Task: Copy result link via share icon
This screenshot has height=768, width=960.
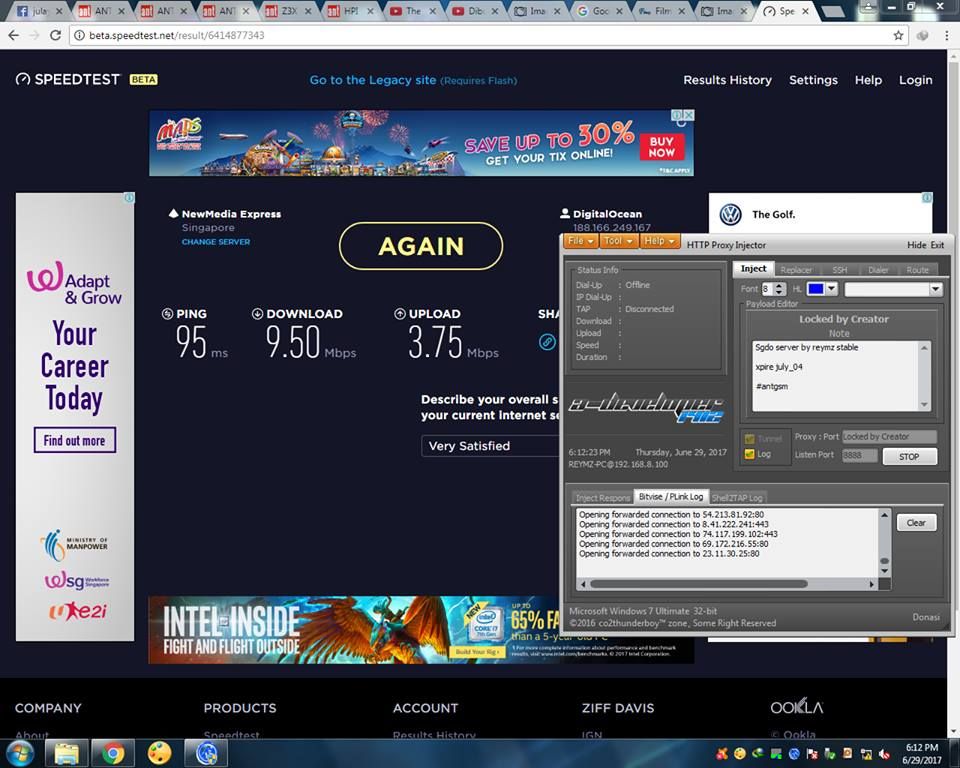Action: click(x=547, y=342)
